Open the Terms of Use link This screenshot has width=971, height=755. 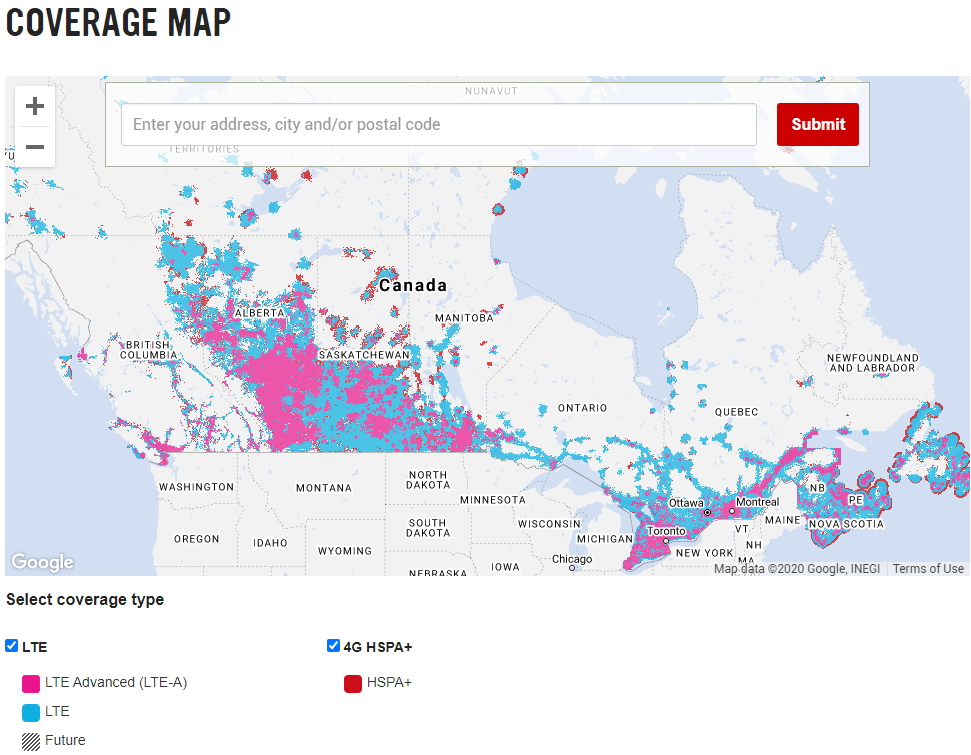928,569
